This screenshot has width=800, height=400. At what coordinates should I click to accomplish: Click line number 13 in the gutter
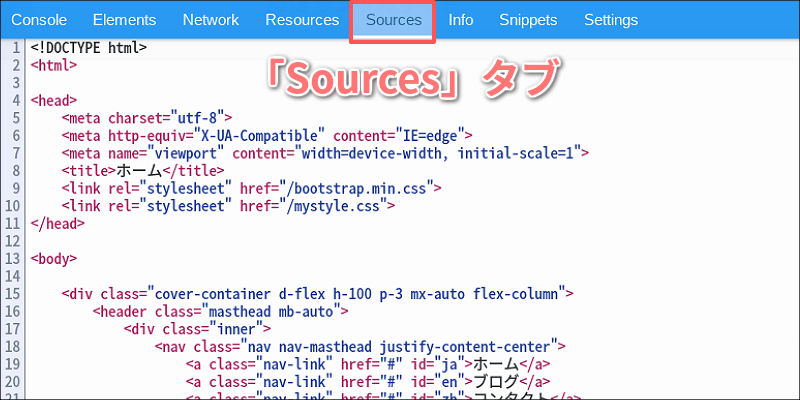click(12, 259)
